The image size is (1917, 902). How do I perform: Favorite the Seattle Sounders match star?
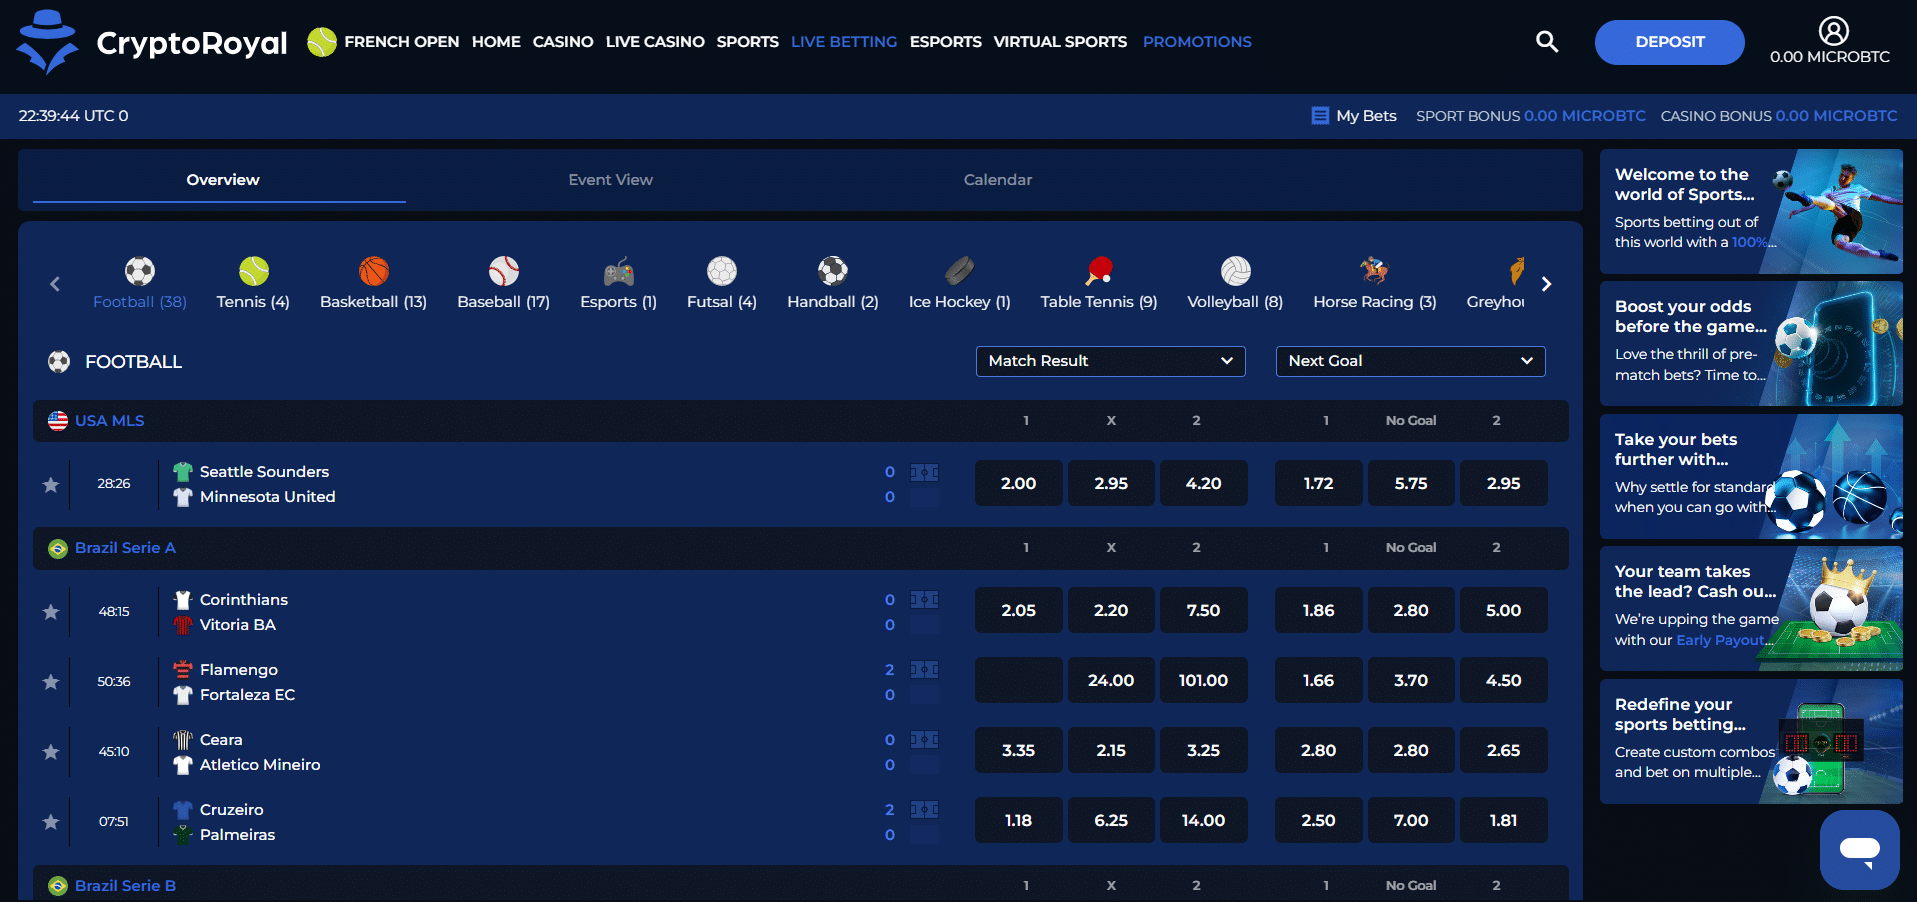pos(51,484)
